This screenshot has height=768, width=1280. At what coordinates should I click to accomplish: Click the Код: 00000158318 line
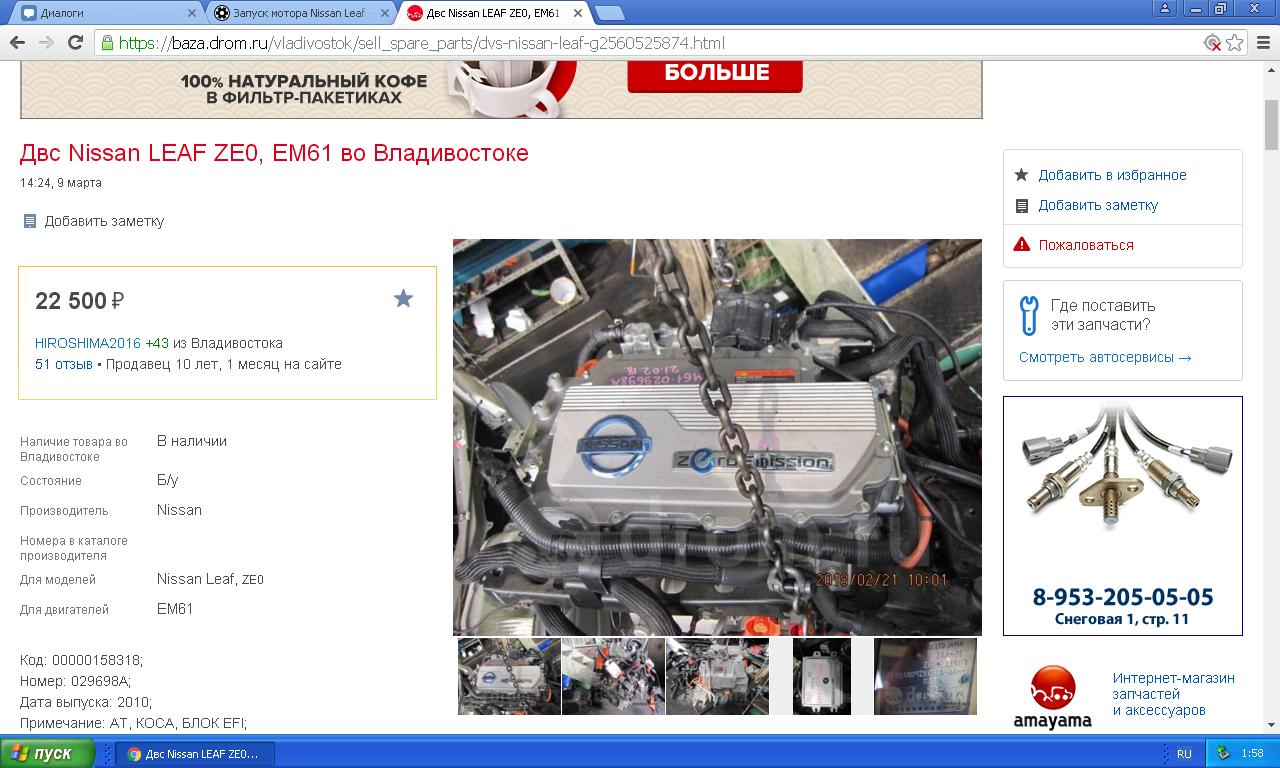tap(81, 660)
